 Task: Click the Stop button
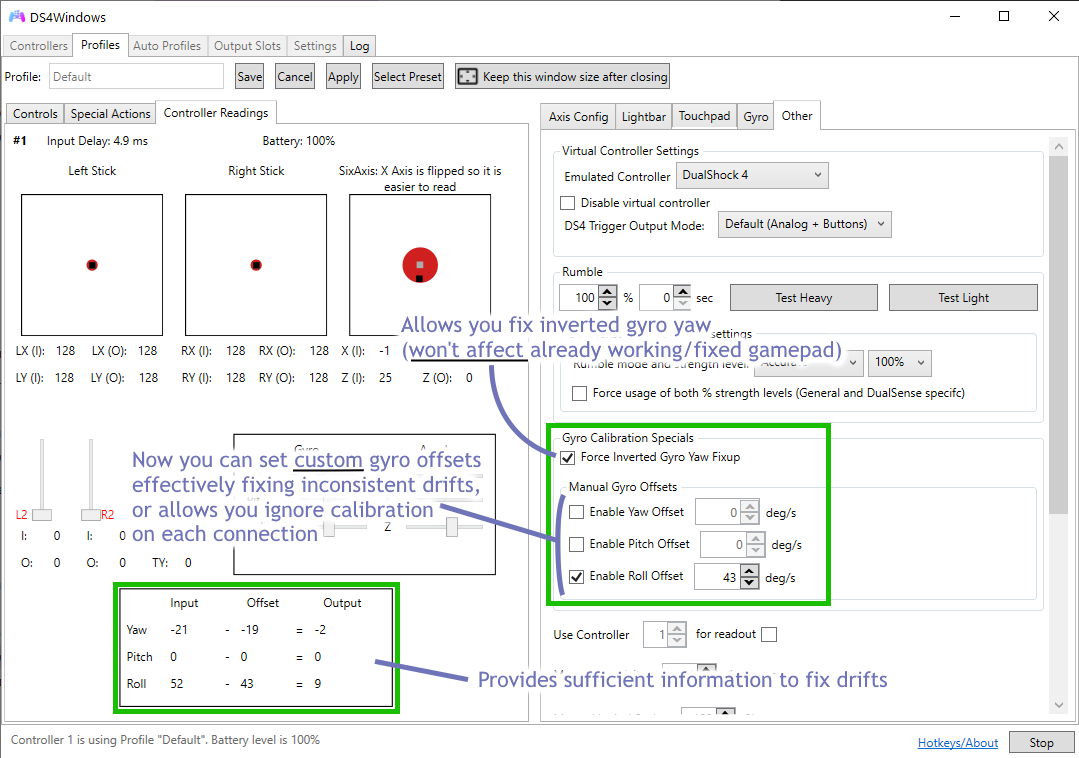[1041, 742]
